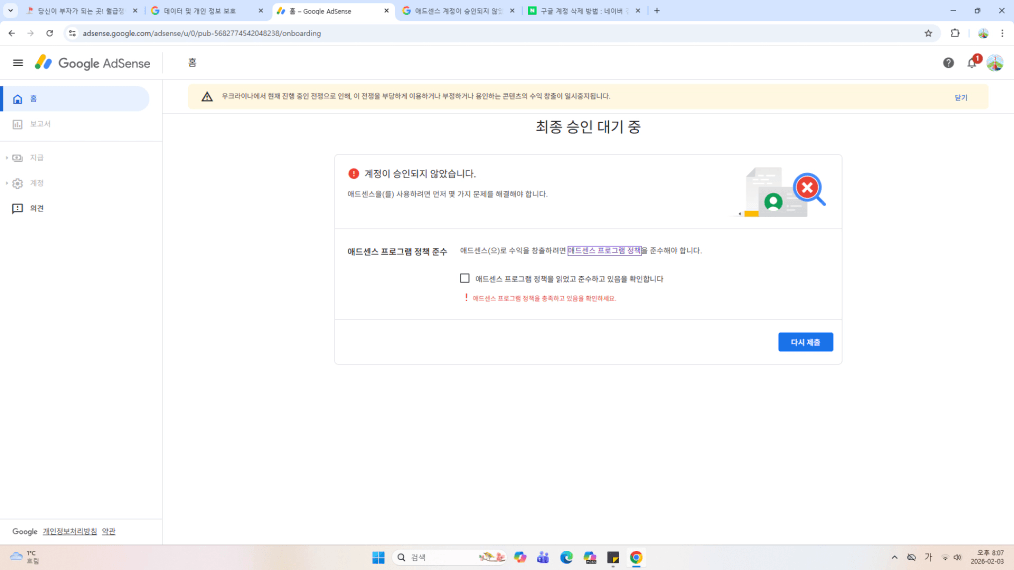Click the rejected account illustration
Viewport: 1014px width, 570px height.
pos(782,192)
